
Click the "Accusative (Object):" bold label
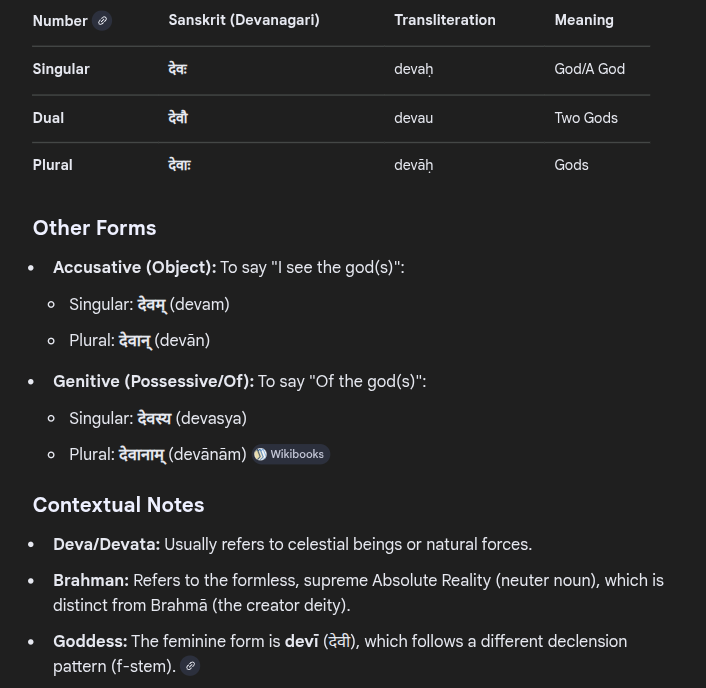pyautogui.click(x=134, y=267)
